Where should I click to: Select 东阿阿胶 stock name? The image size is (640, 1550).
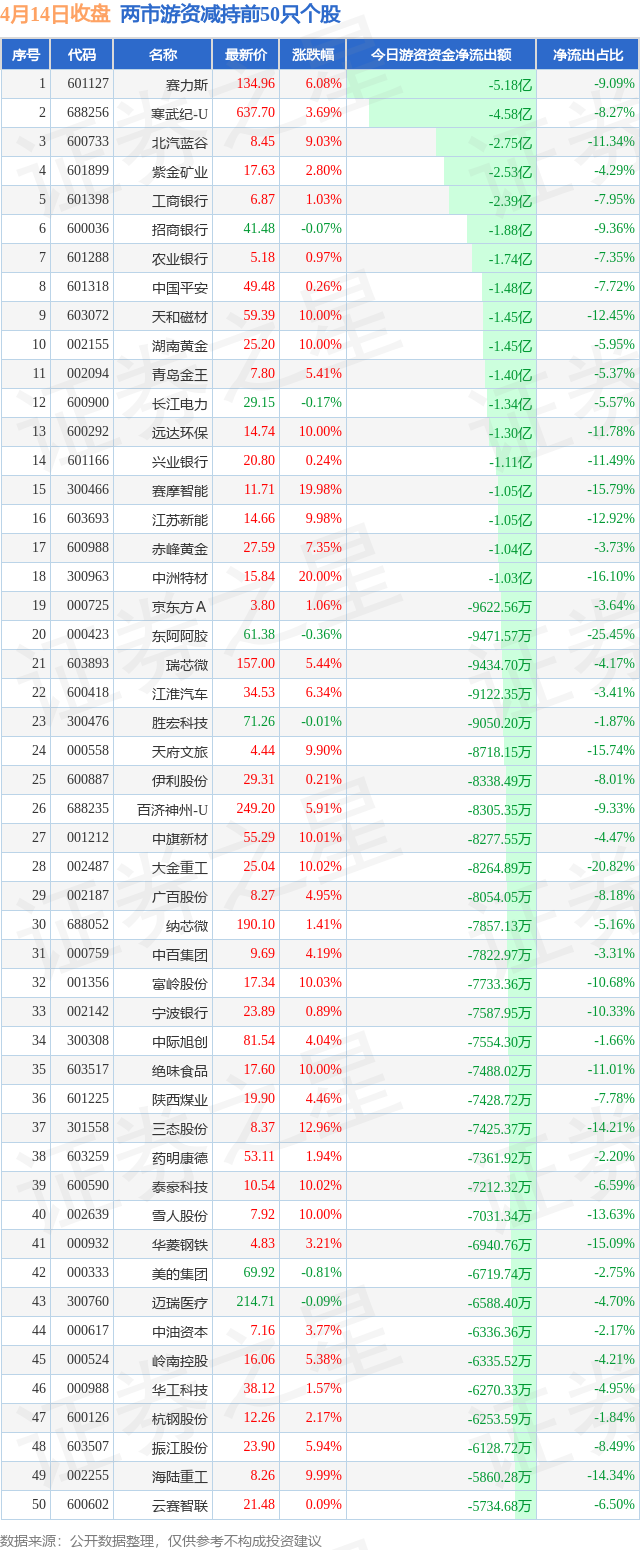click(x=180, y=636)
